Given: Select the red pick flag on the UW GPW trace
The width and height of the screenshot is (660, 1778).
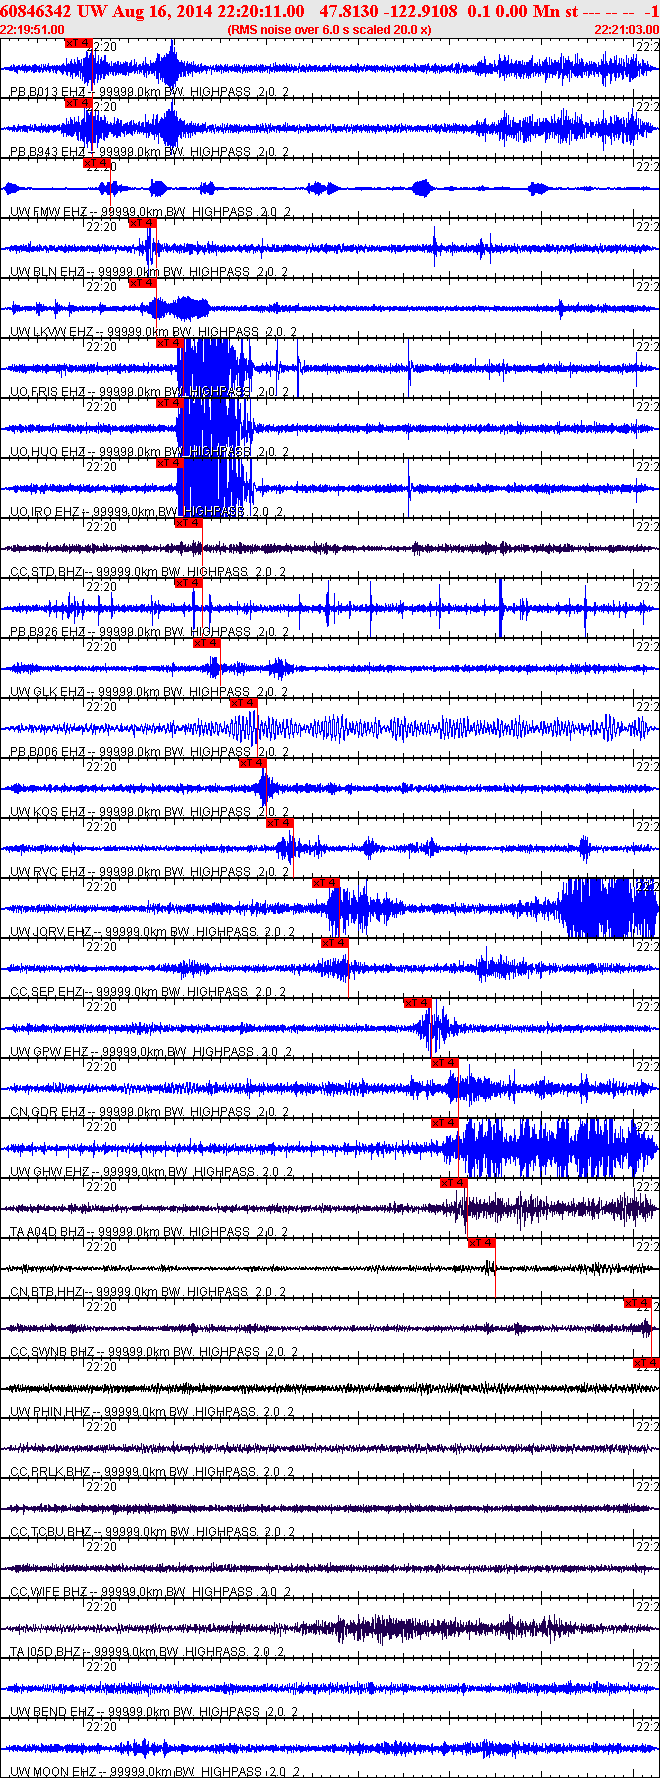Looking at the screenshot, I should [x=417, y=1003].
